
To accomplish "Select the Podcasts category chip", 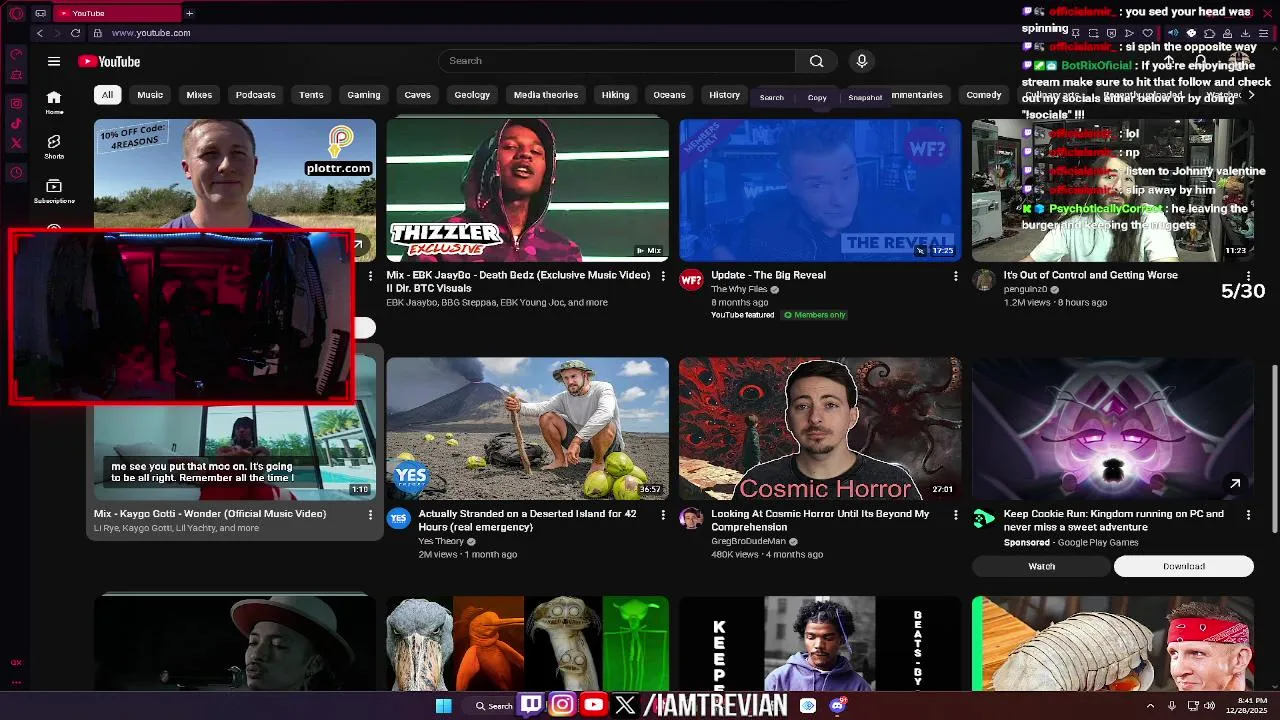I will (x=255, y=95).
